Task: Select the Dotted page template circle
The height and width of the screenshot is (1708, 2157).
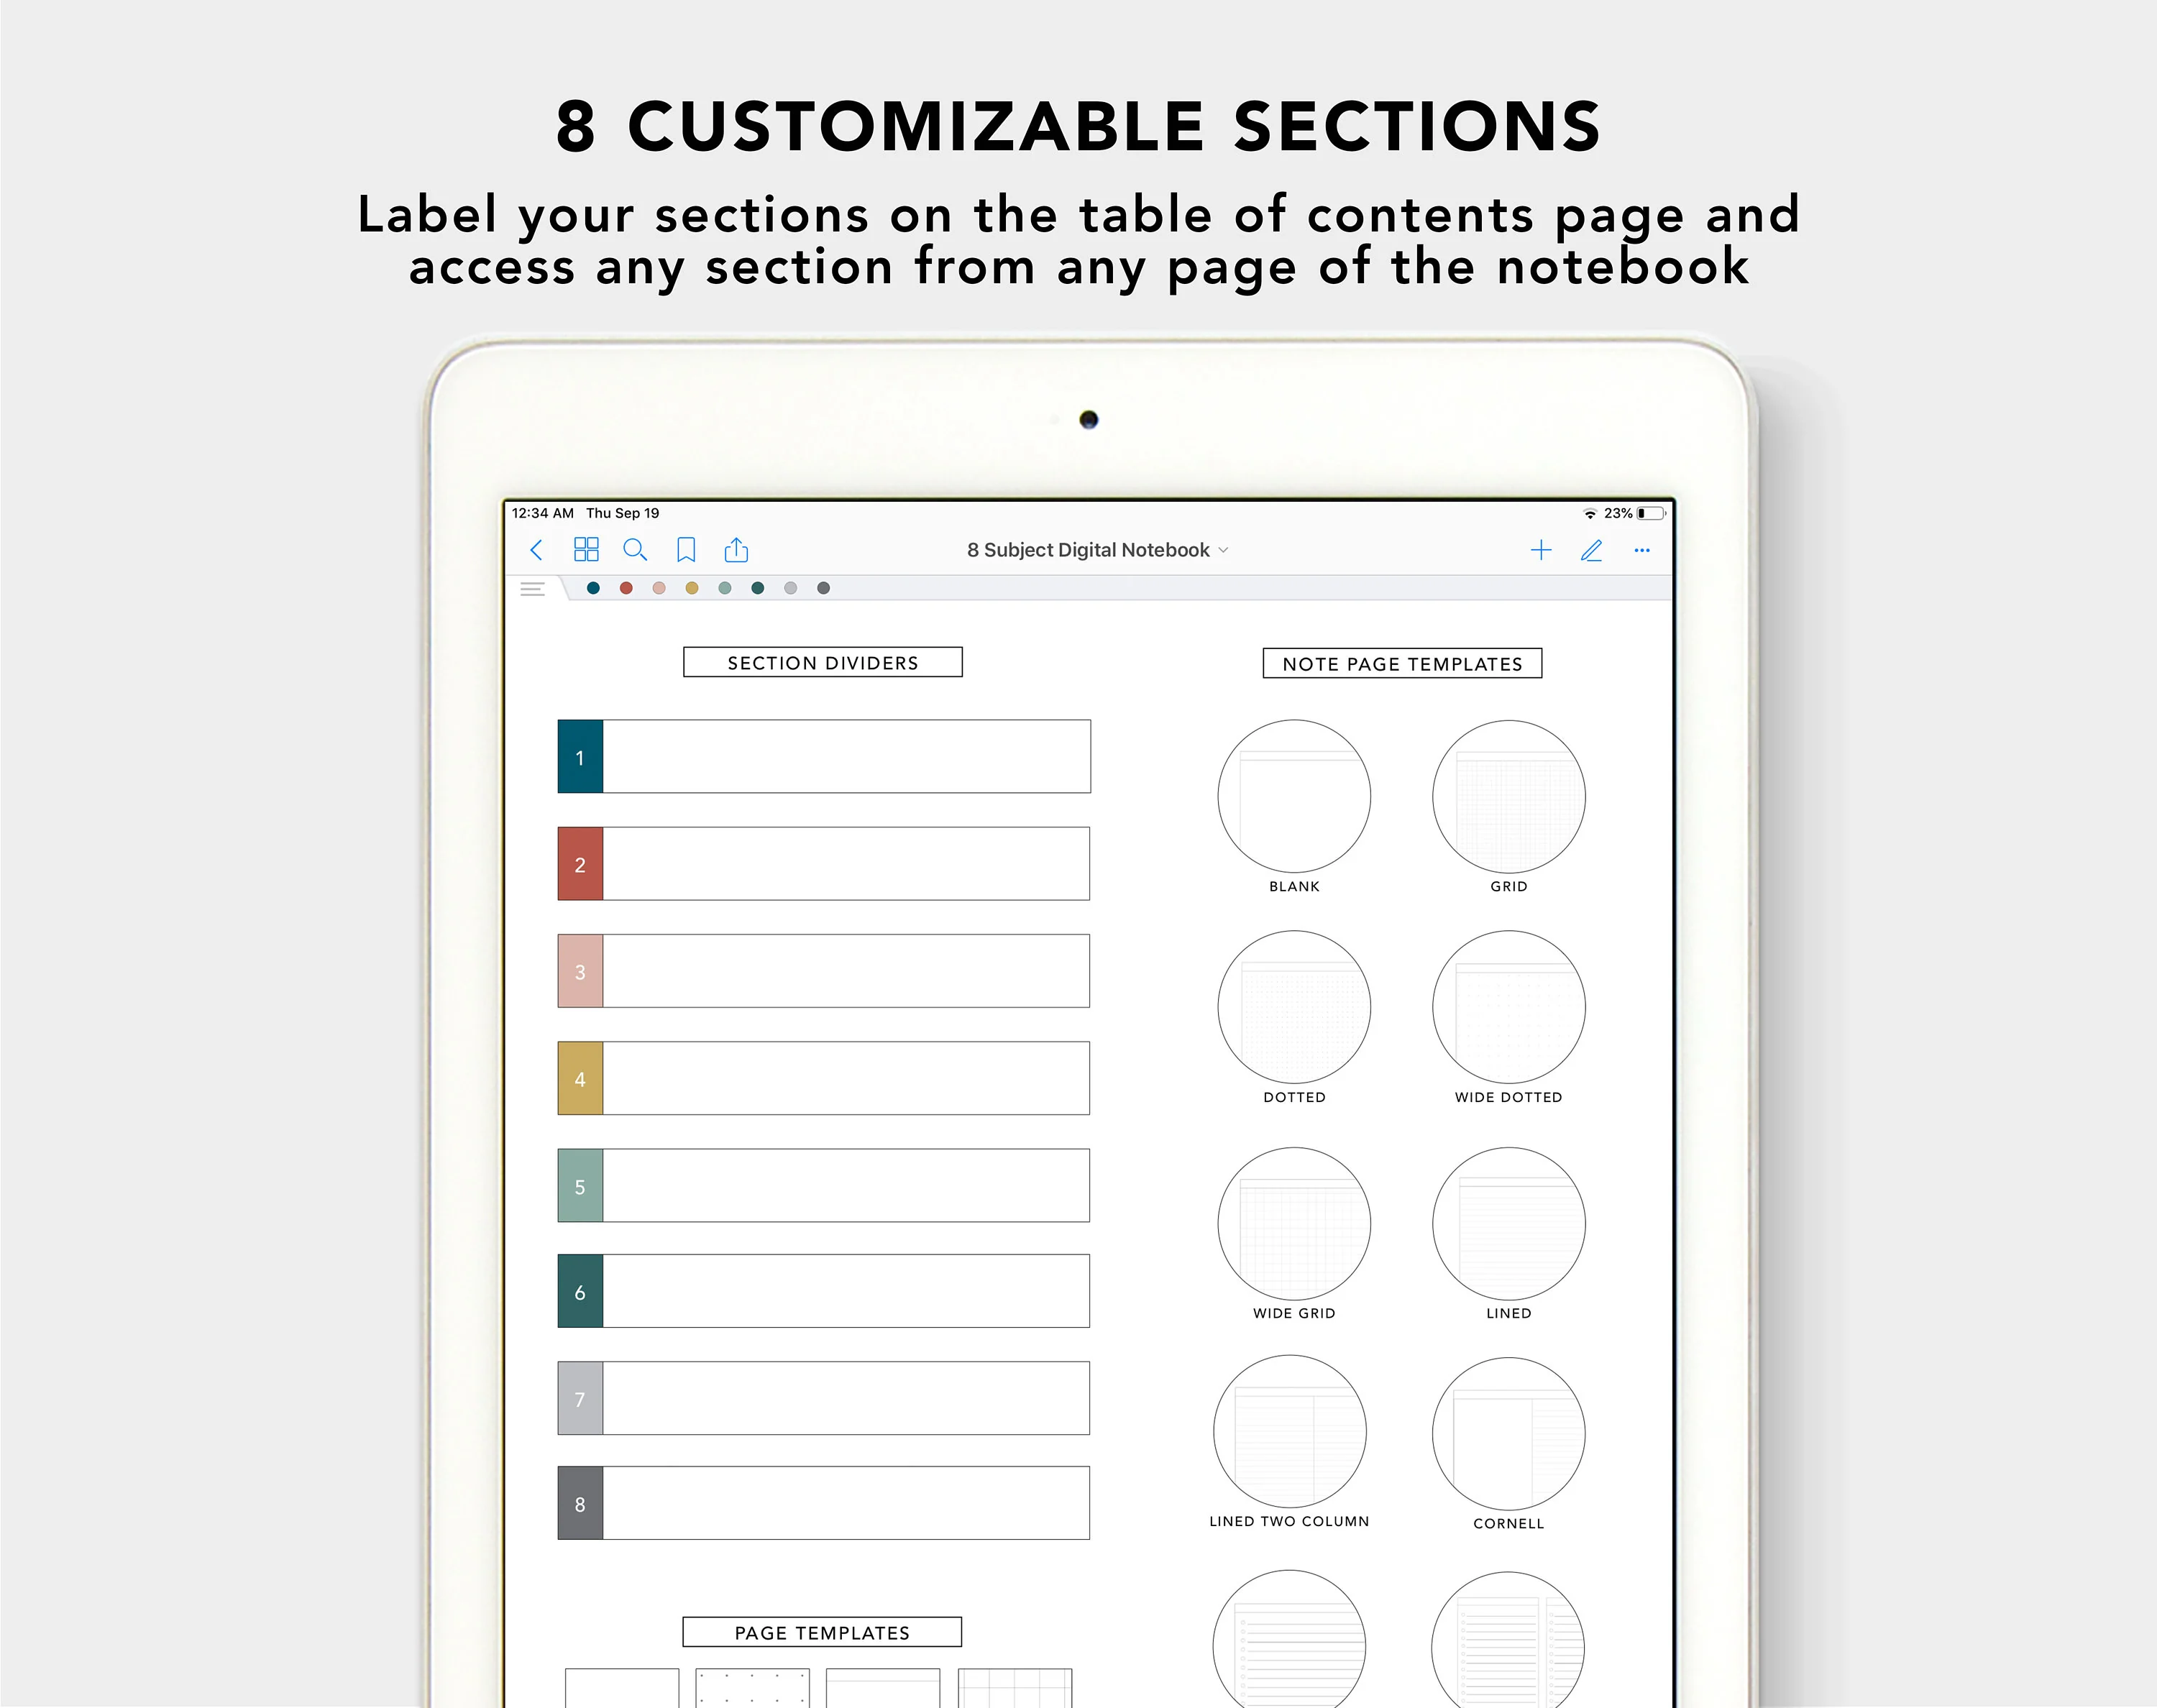Action: point(1294,1007)
